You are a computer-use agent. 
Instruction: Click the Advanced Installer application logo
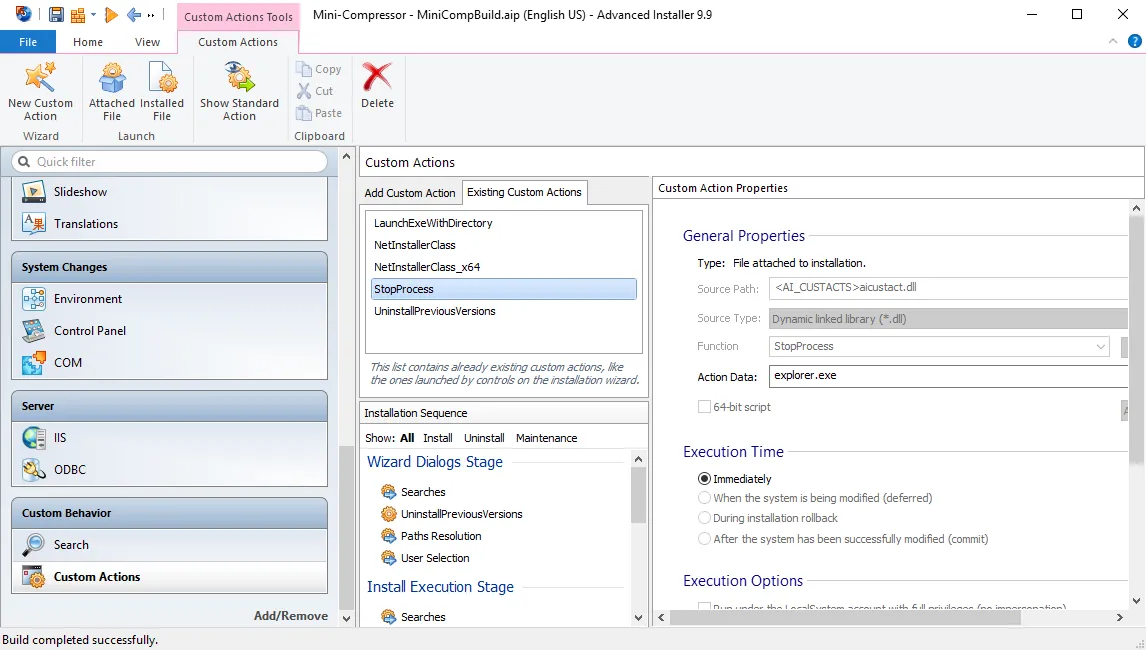pos(23,14)
